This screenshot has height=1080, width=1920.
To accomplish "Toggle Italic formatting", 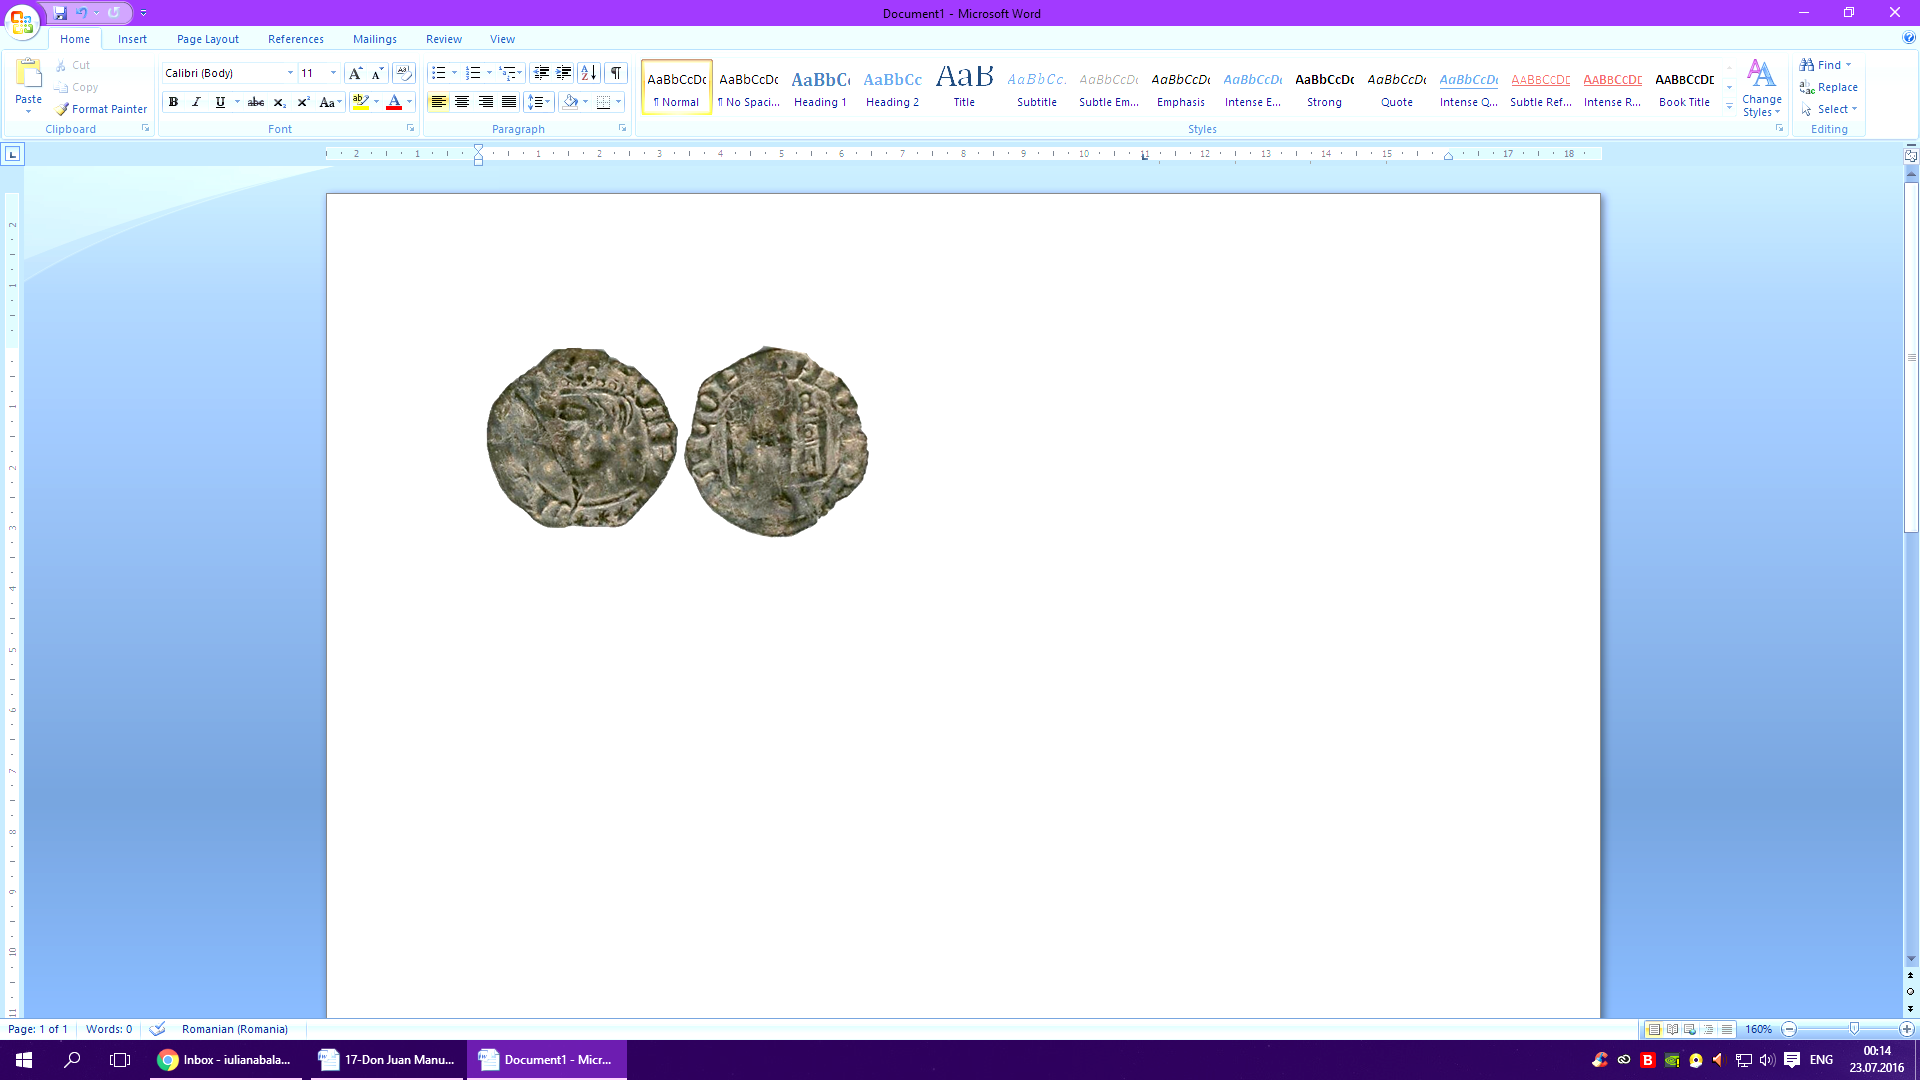I will (x=196, y=102).
